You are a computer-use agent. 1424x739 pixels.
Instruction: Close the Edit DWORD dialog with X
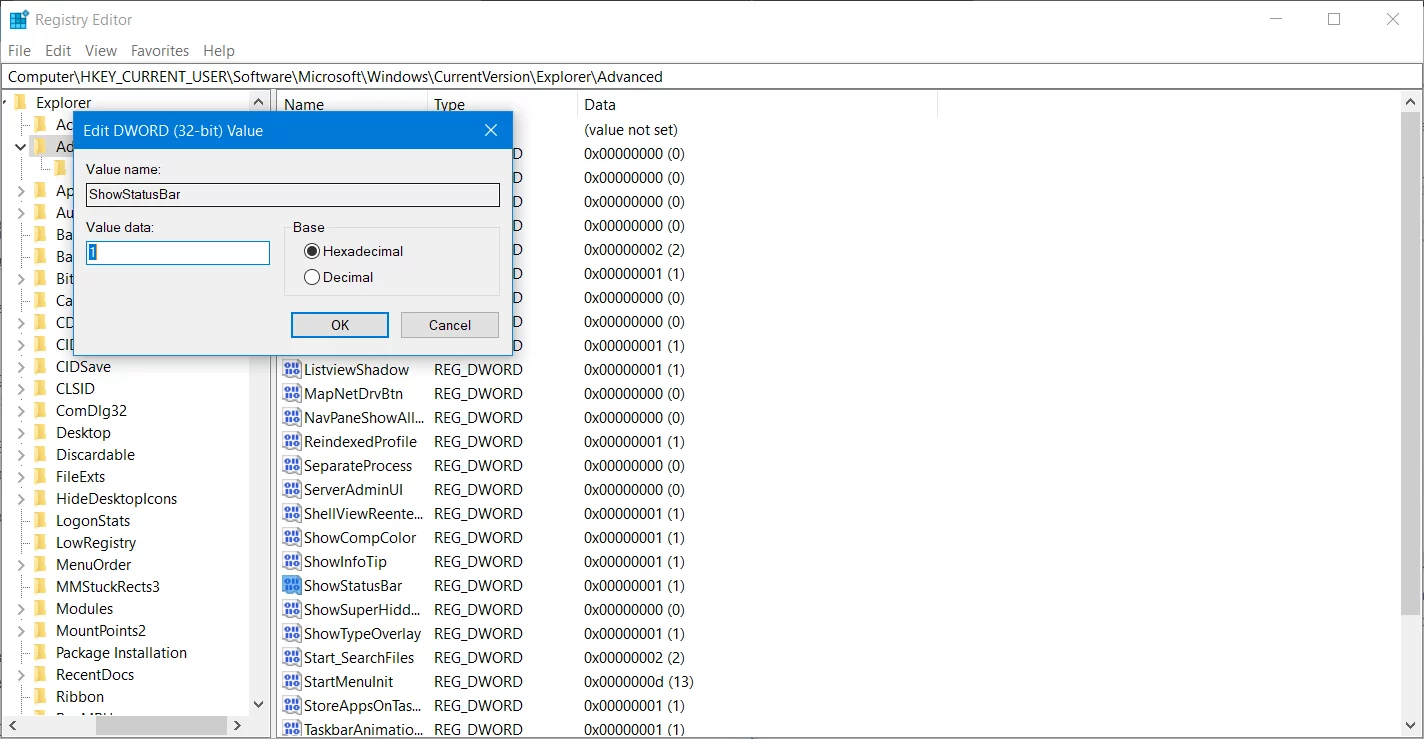pos(491,130)
